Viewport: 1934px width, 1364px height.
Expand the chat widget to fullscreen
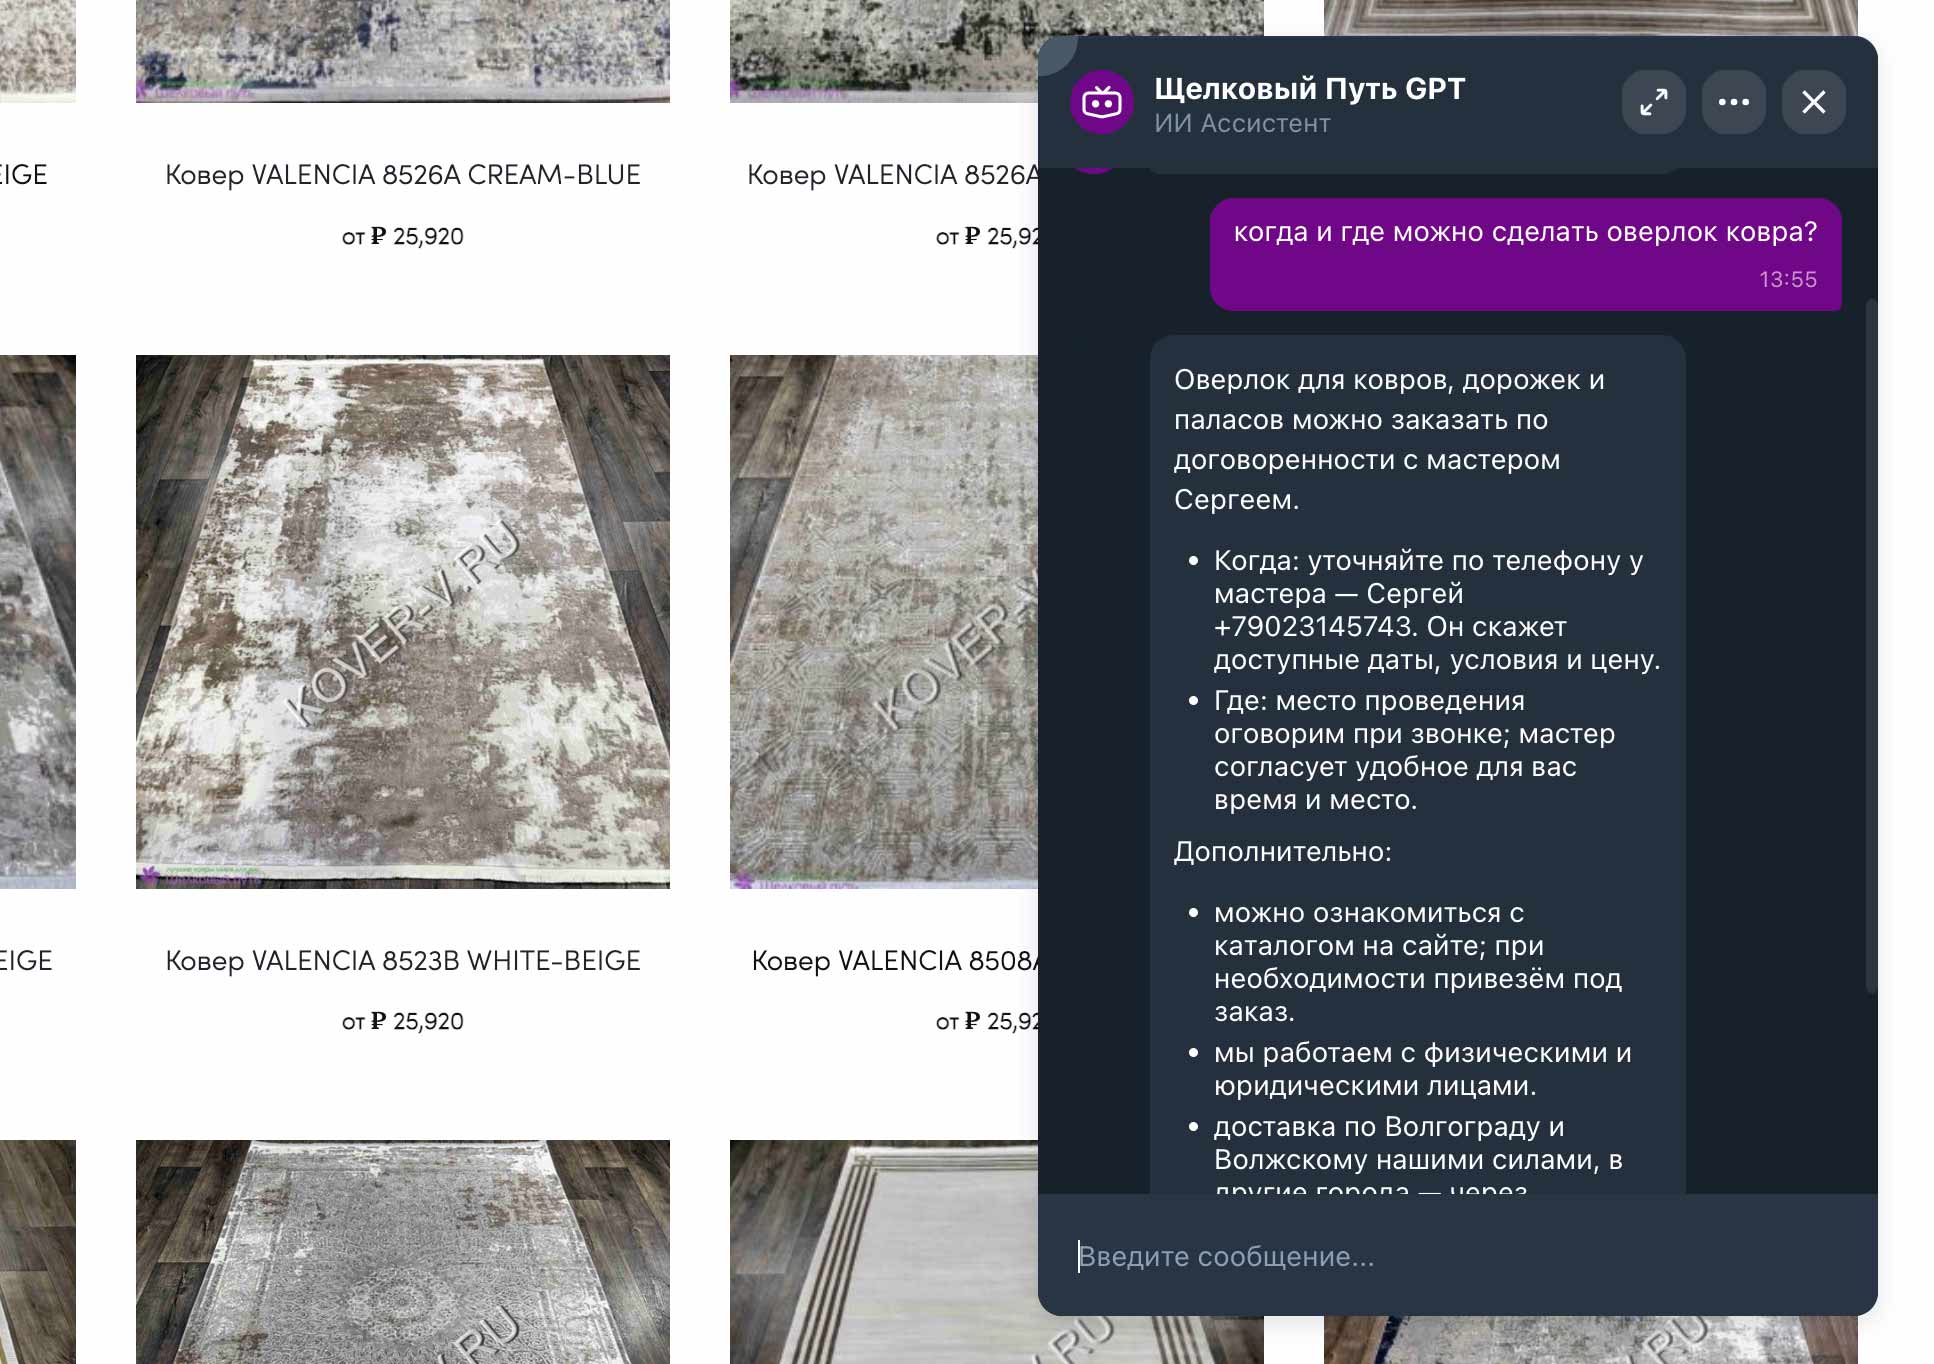[x=1653, y=102]
